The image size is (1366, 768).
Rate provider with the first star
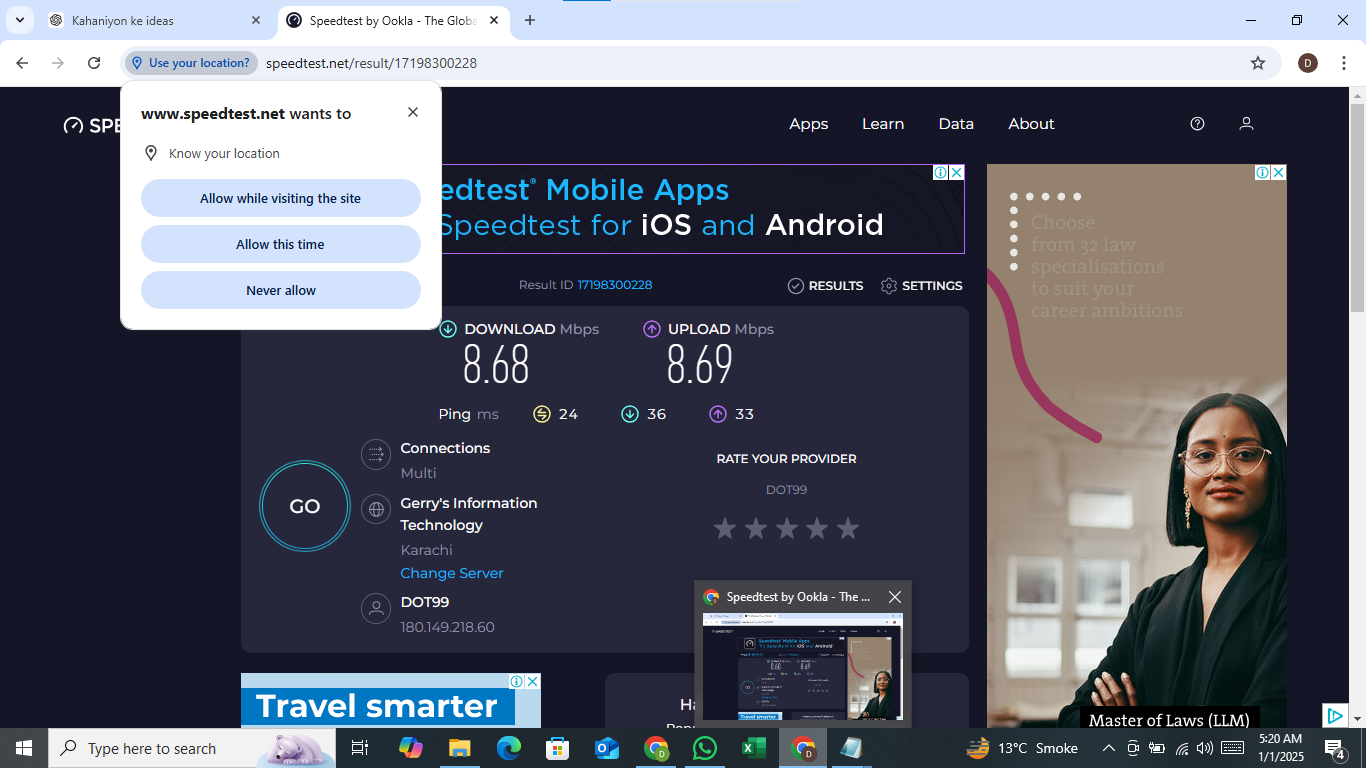pos(725,528)
